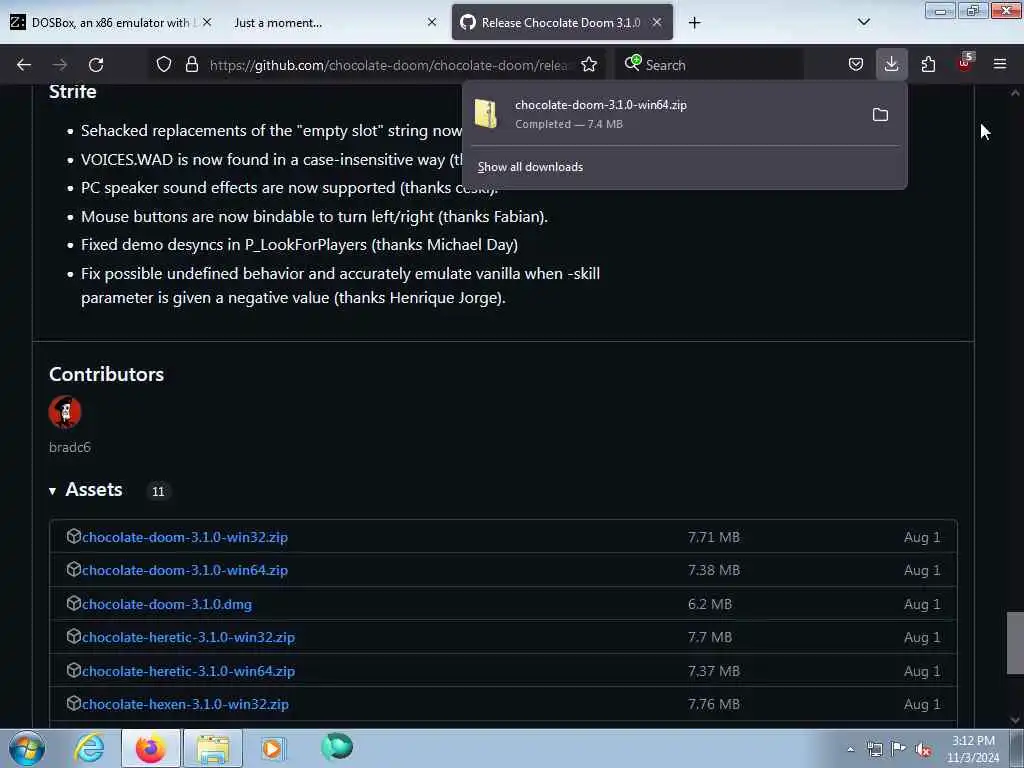Download chocolate-doom-3.1.0.dmg asset
The height and width of the screenshot is (768, 1024).
click(167, 604)
